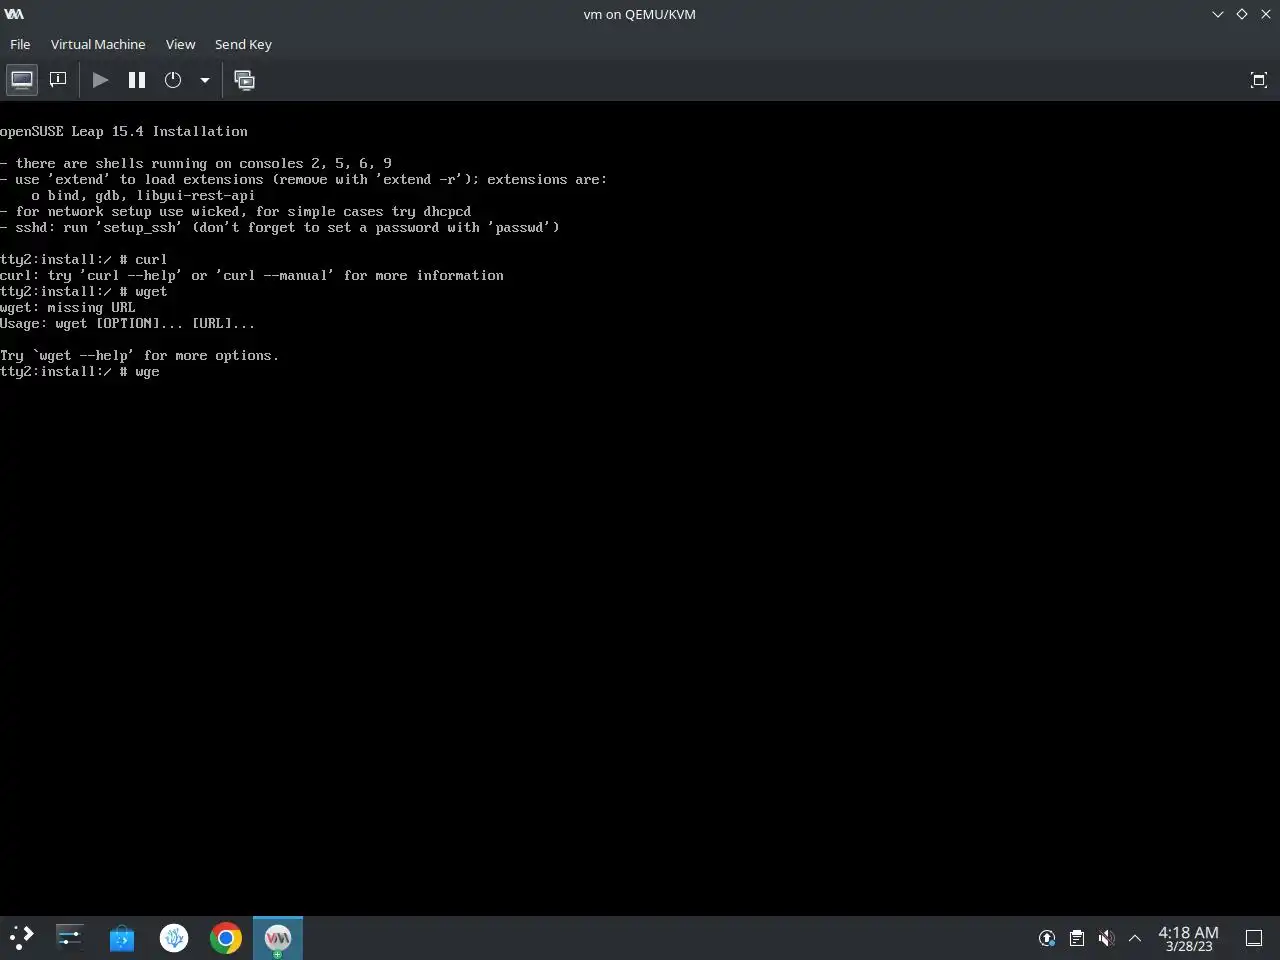Image resolution: width=1280 pixels, height=960 pixels.
Task: Open the Virtual Machine menu
Action: [x=98, y=44]
